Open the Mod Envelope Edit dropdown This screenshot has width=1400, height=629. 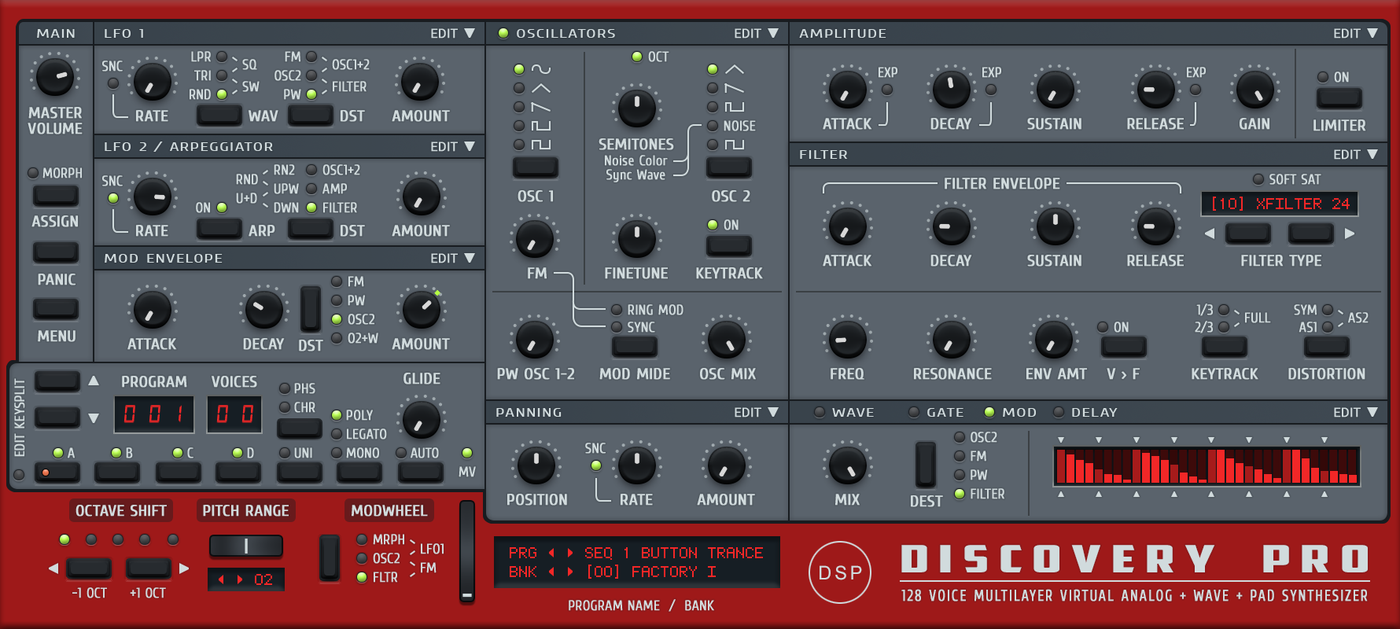coord(453,258)
